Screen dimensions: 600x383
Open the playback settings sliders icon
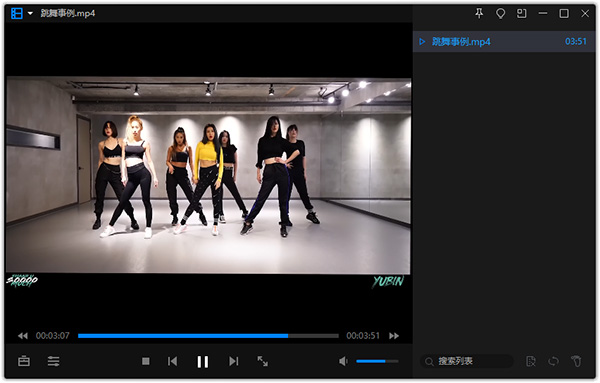[x=53, y=361]
